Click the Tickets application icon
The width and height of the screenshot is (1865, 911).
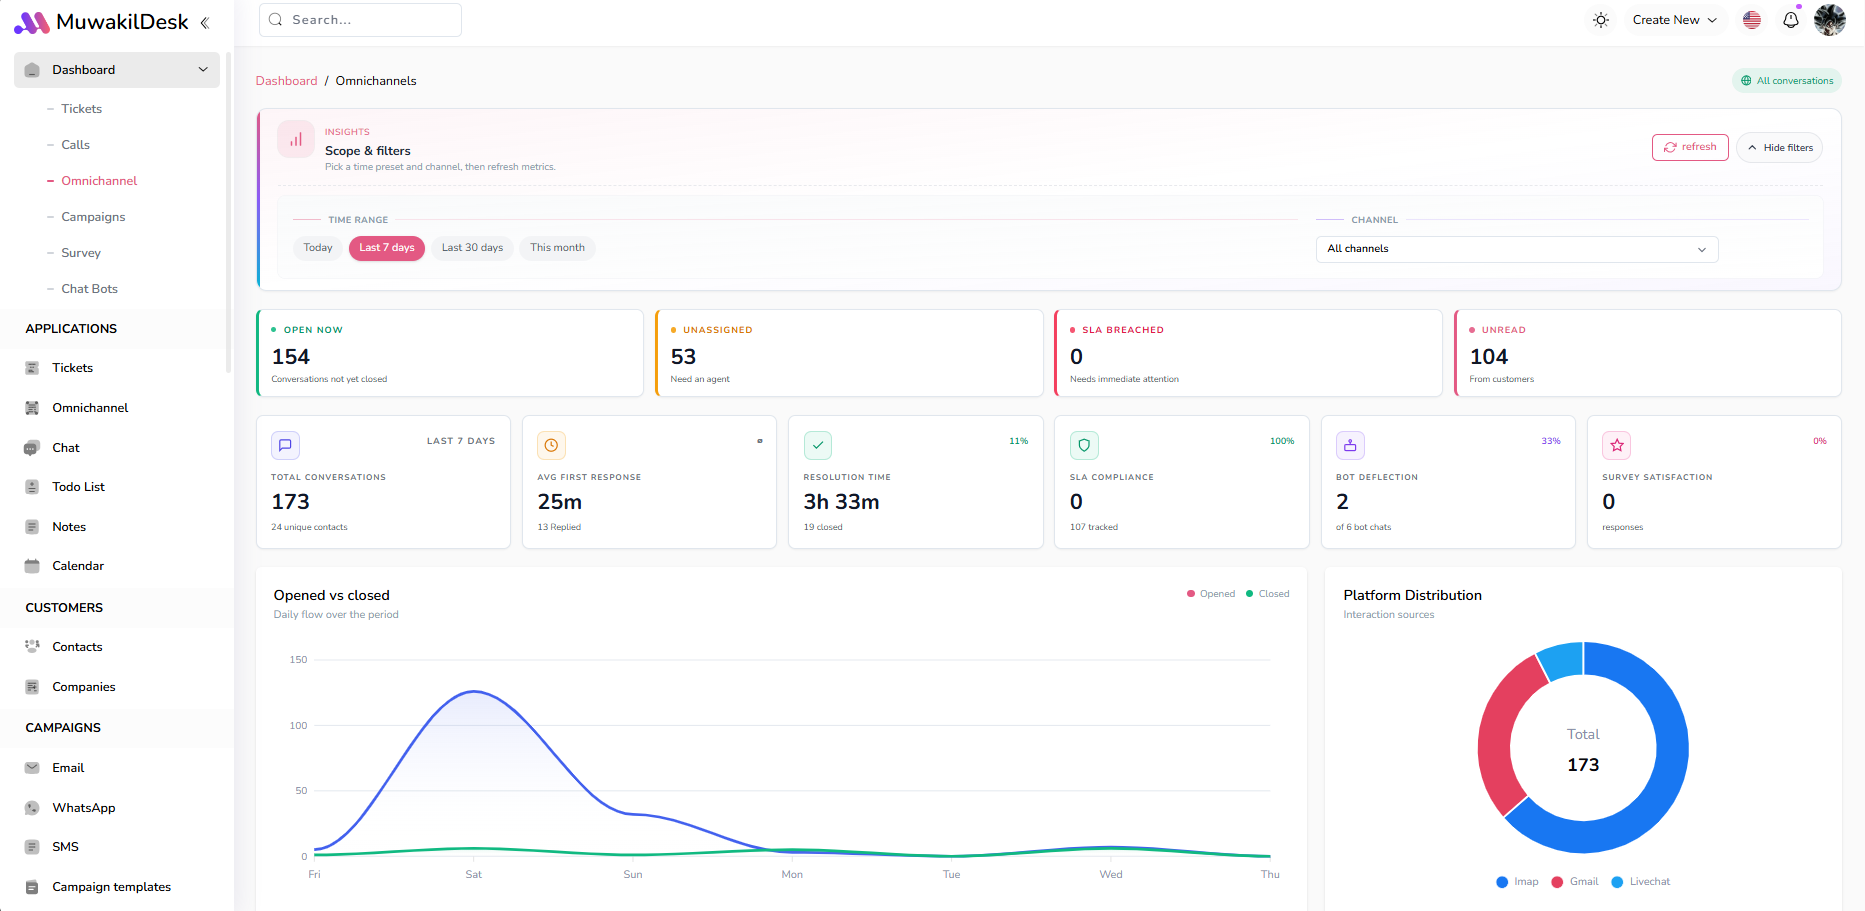pos(32,368)
